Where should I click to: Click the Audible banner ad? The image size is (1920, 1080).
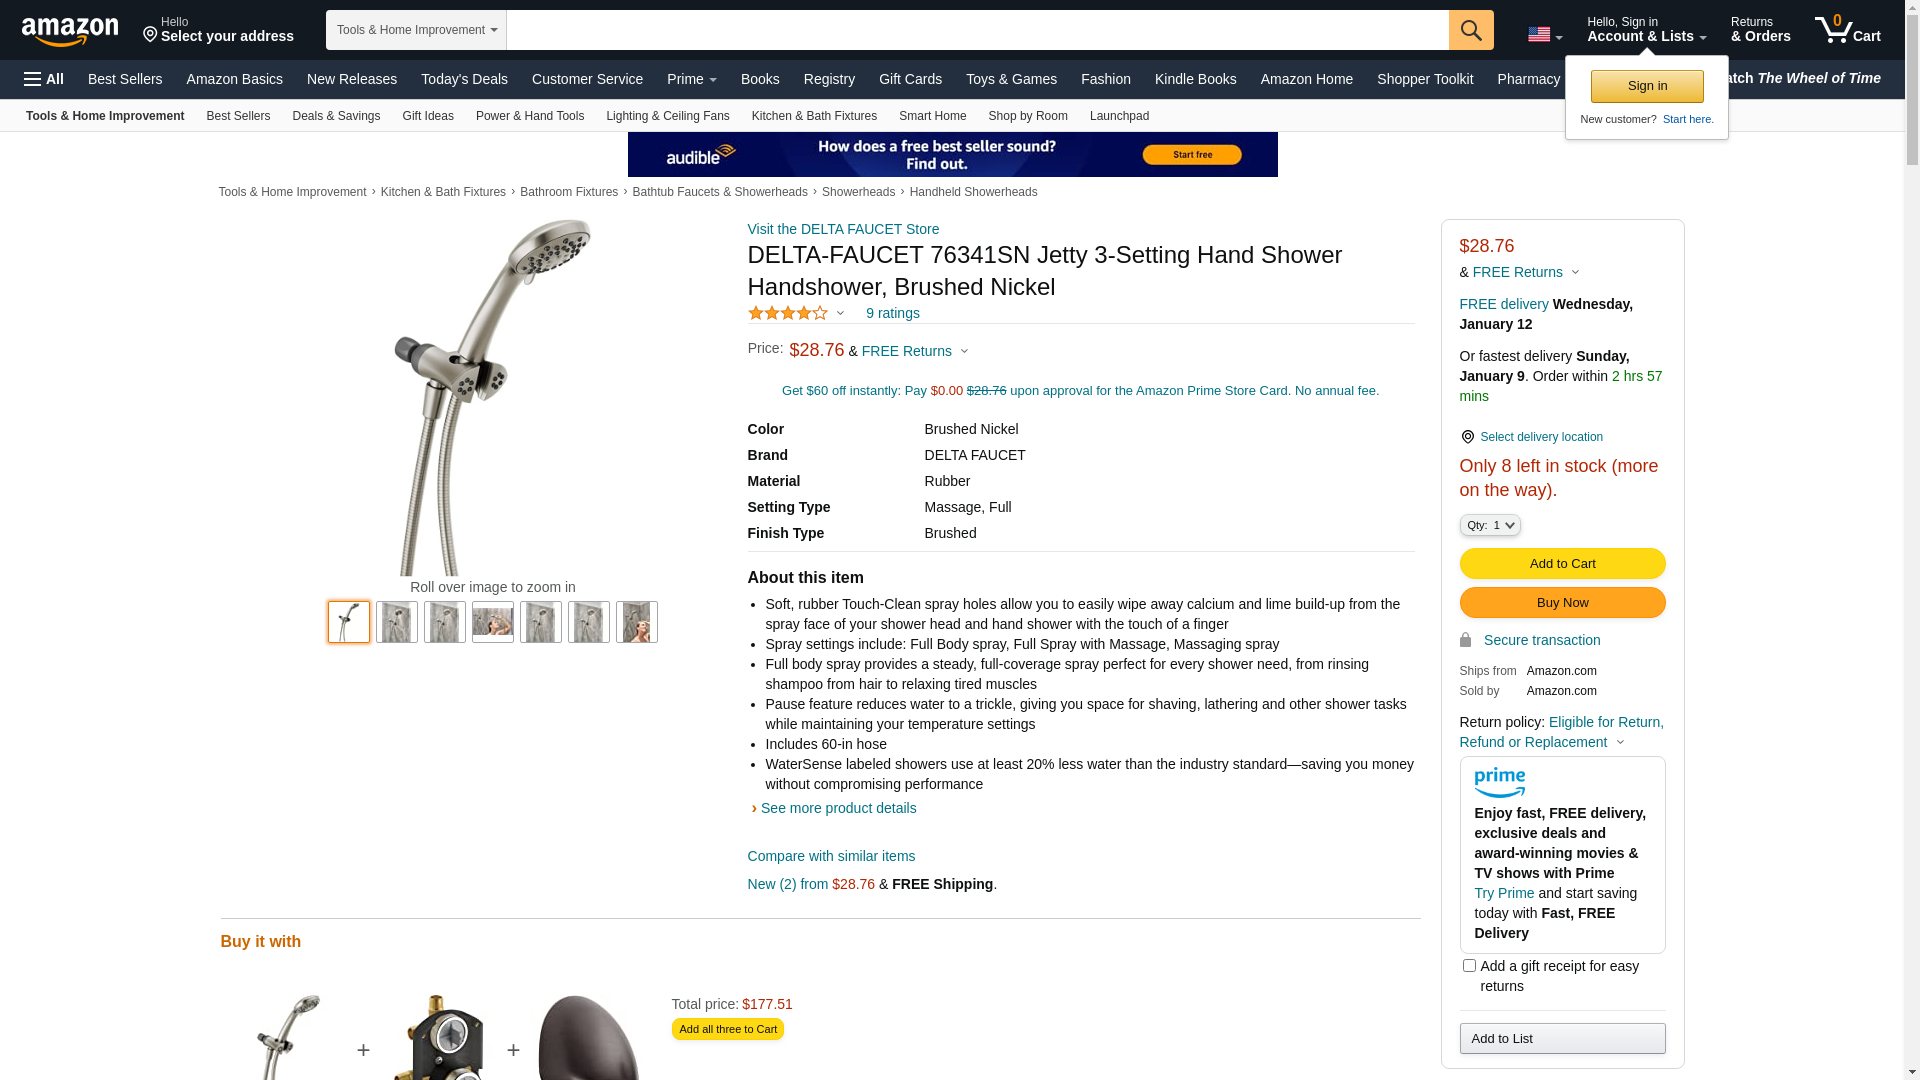click(x=952, y=154)
